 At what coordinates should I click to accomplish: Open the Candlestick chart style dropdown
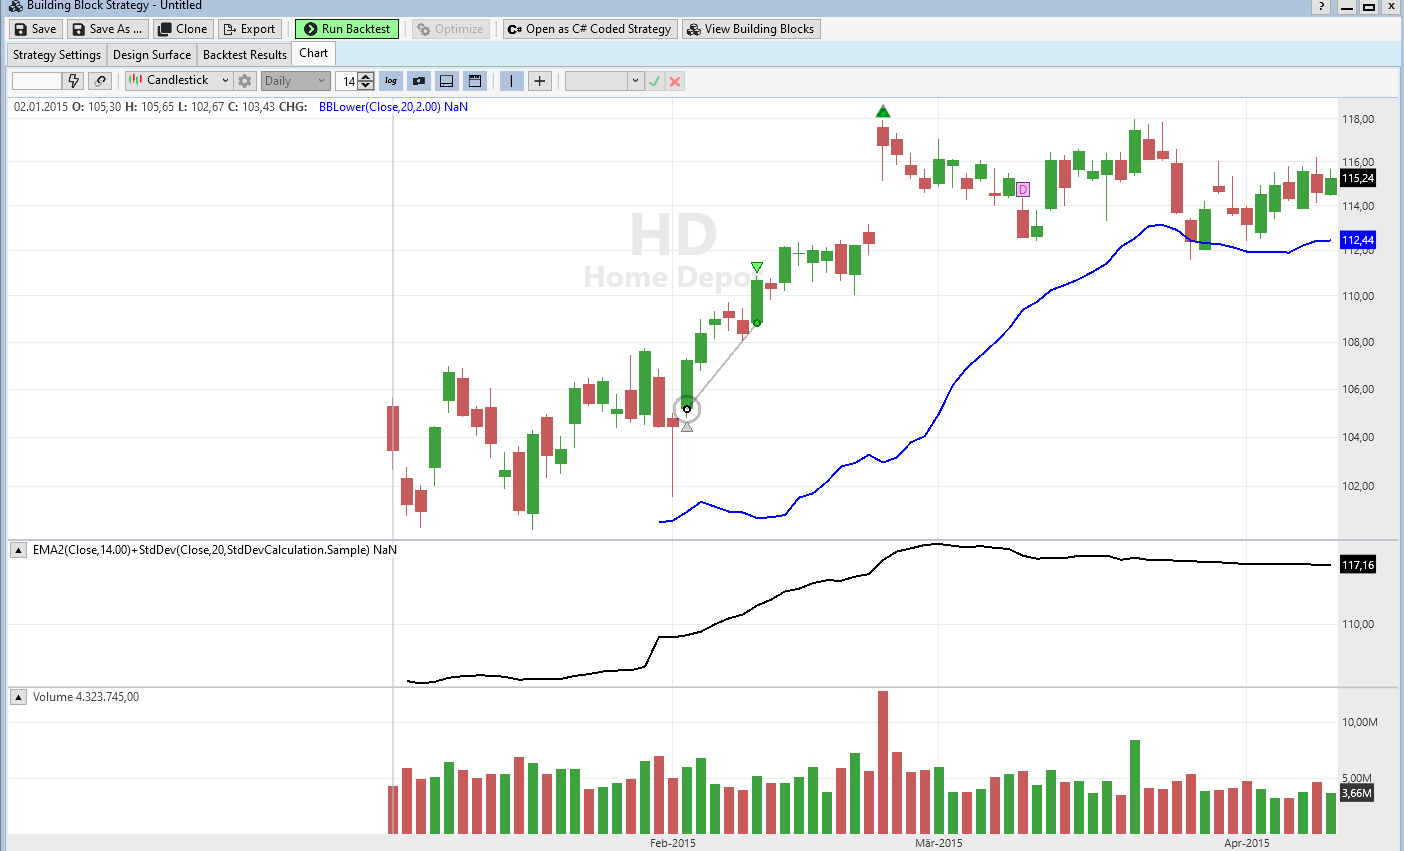(x=179, y=80)
